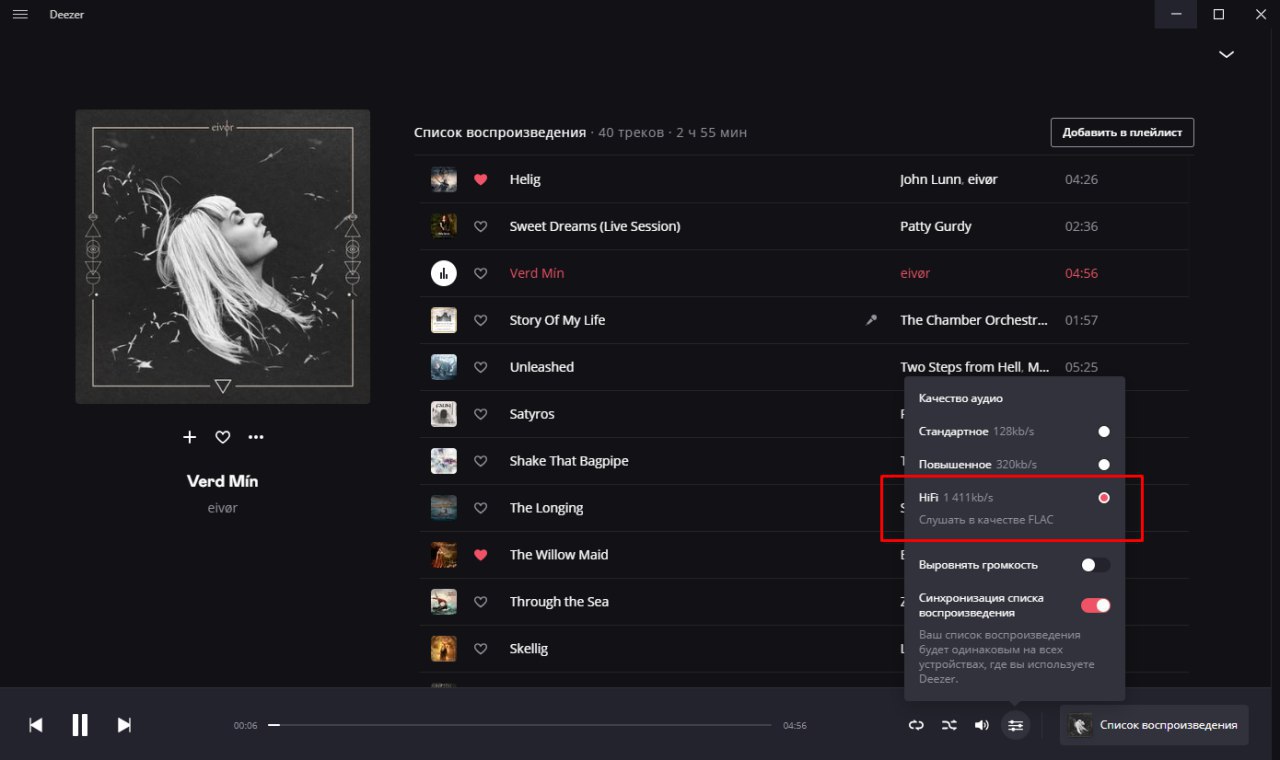This screenshot has width=1280, height=760.
Task: Play the track Skellig
Action: coord(529,649)
